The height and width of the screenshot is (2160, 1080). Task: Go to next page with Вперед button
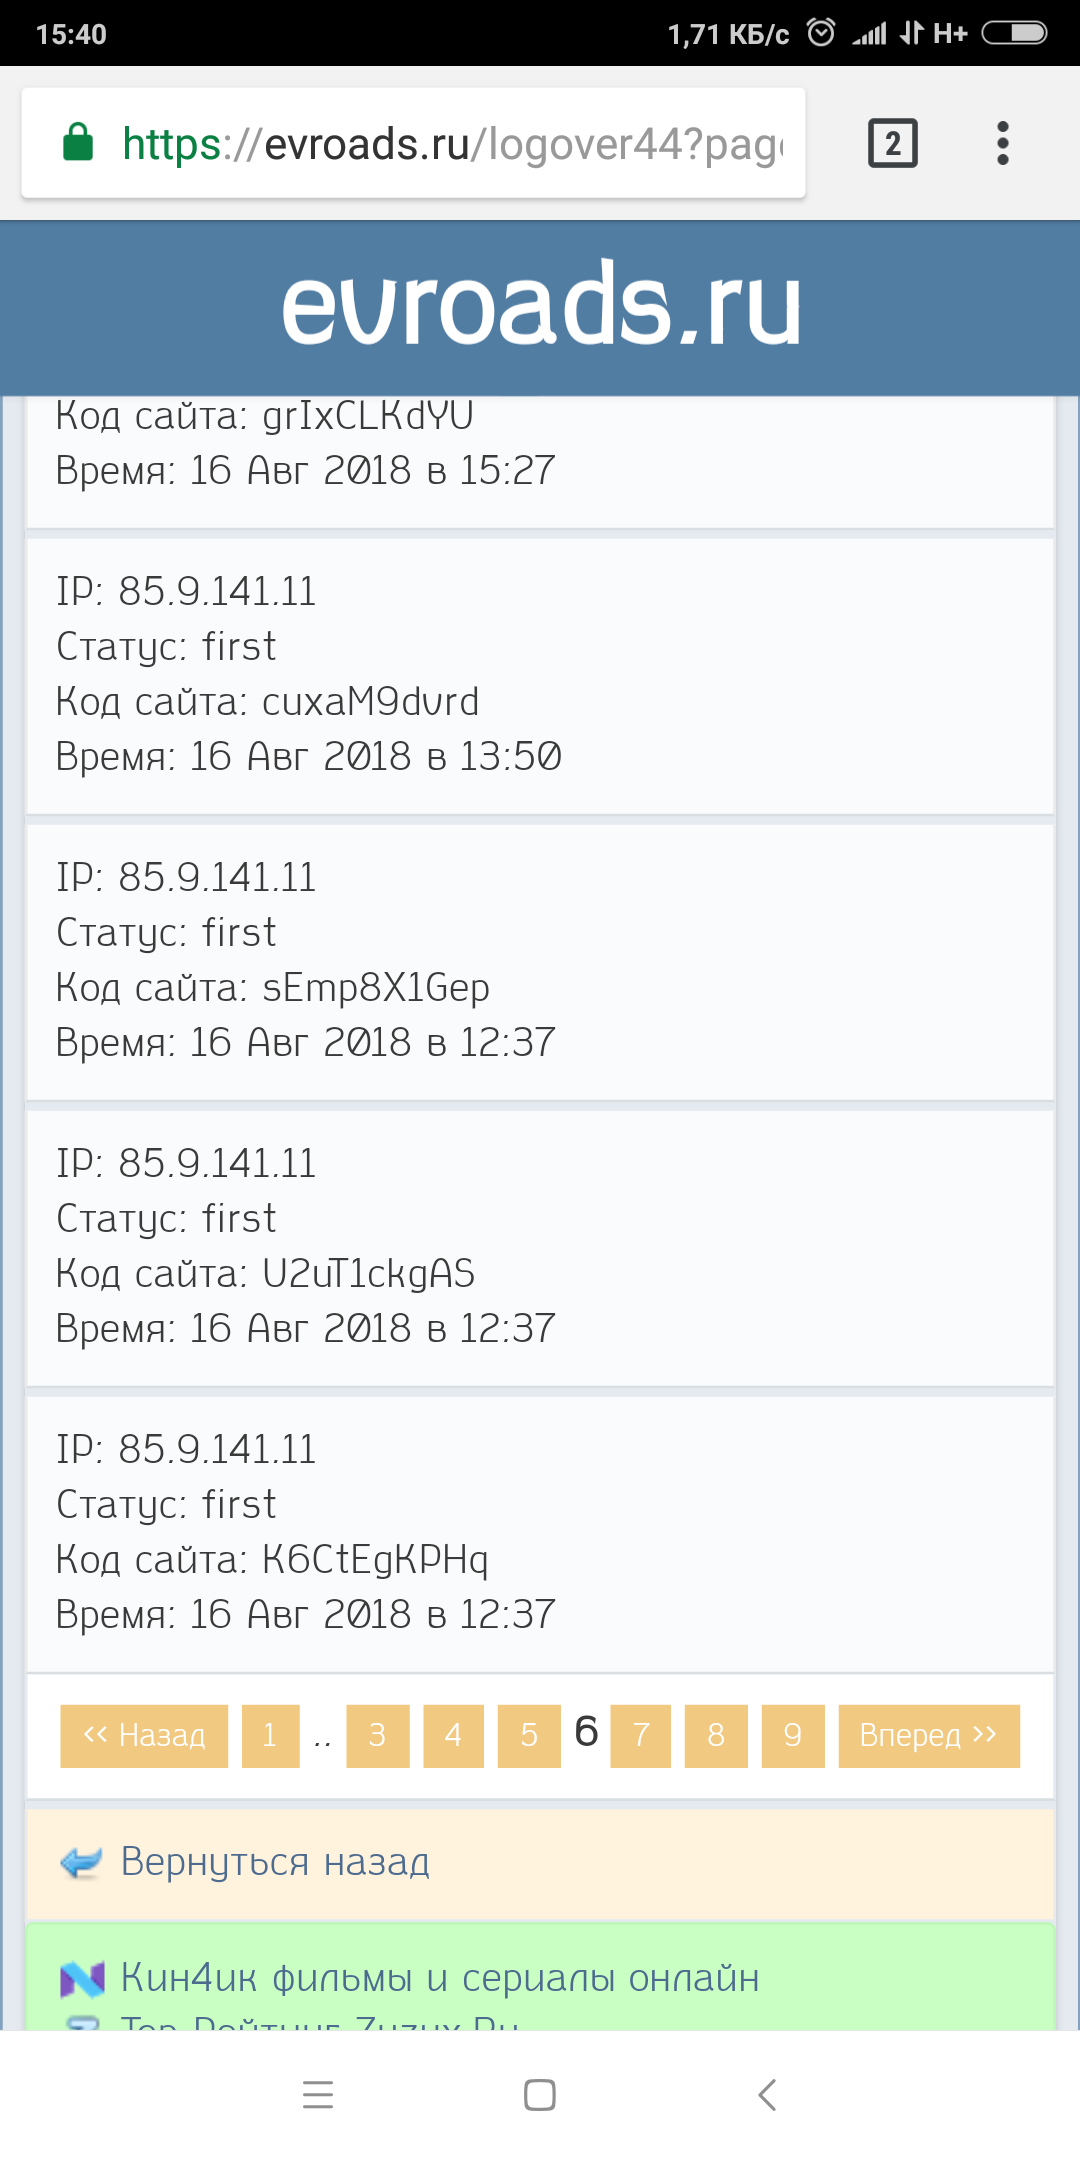(928, 1736)
